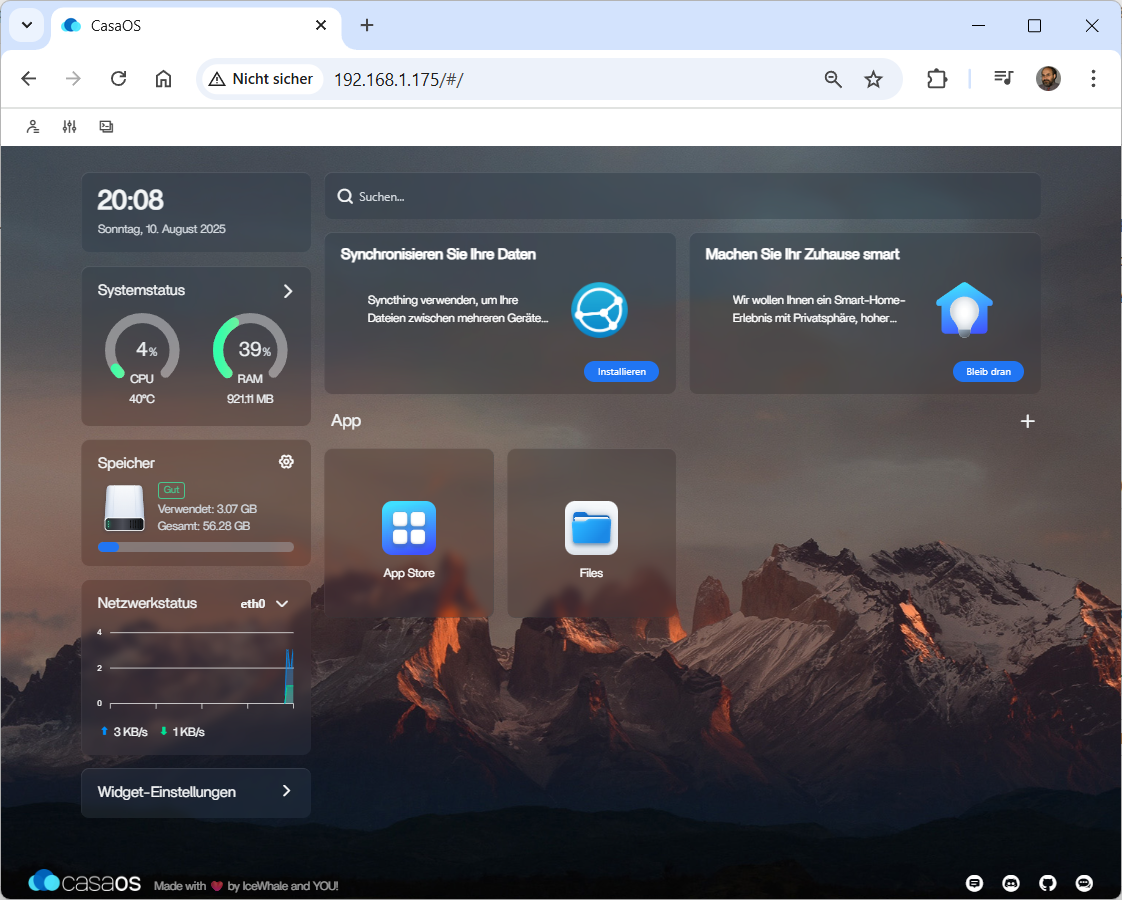Open the GitHub link icon
The image size is (1122, 900).
click(1048, 883)
